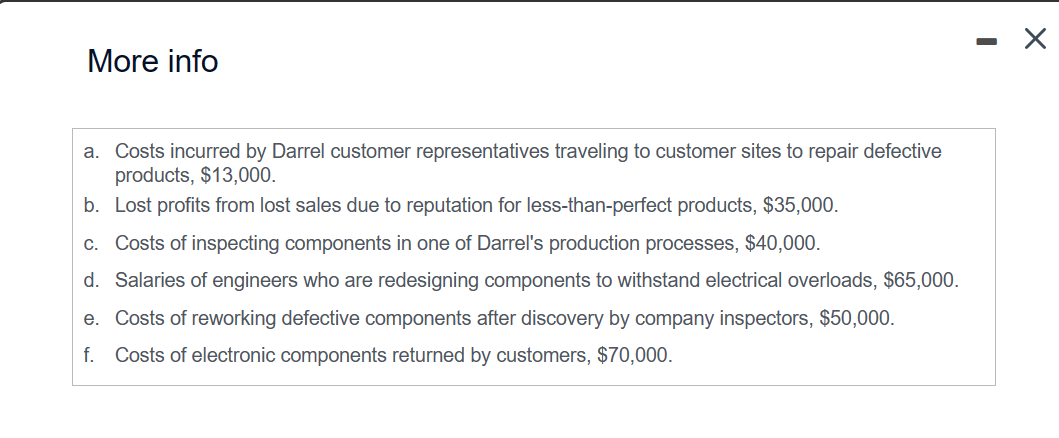Click the $70,000 returned components amount
1059x438 pixels.
pyautogui.click(x=633, y=355)
